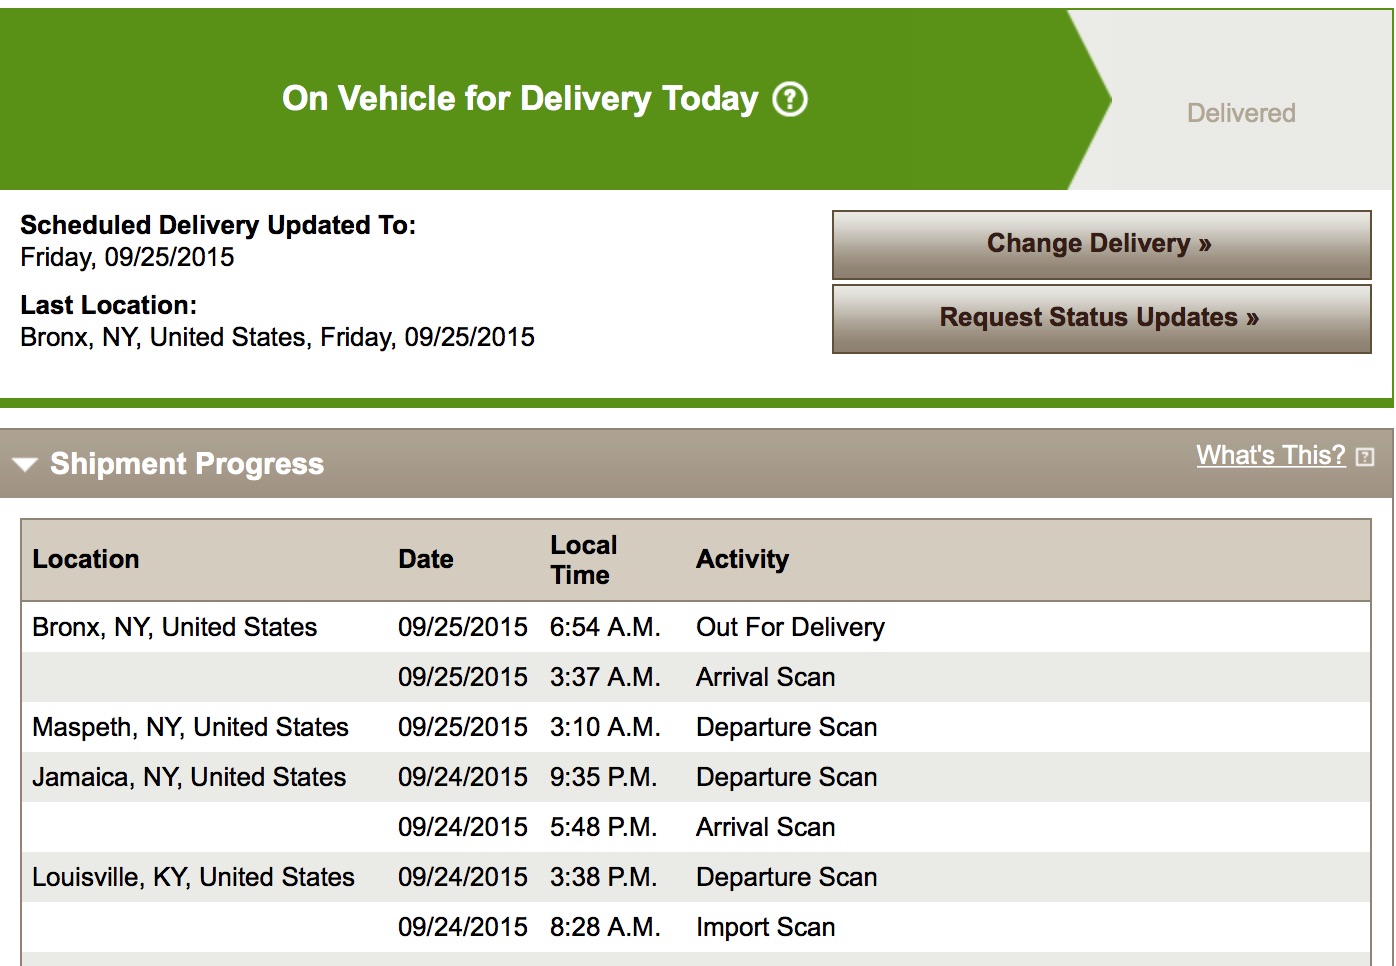Select the Delivered progress step
The image size is (1396, 966).
click(1241, 113)
